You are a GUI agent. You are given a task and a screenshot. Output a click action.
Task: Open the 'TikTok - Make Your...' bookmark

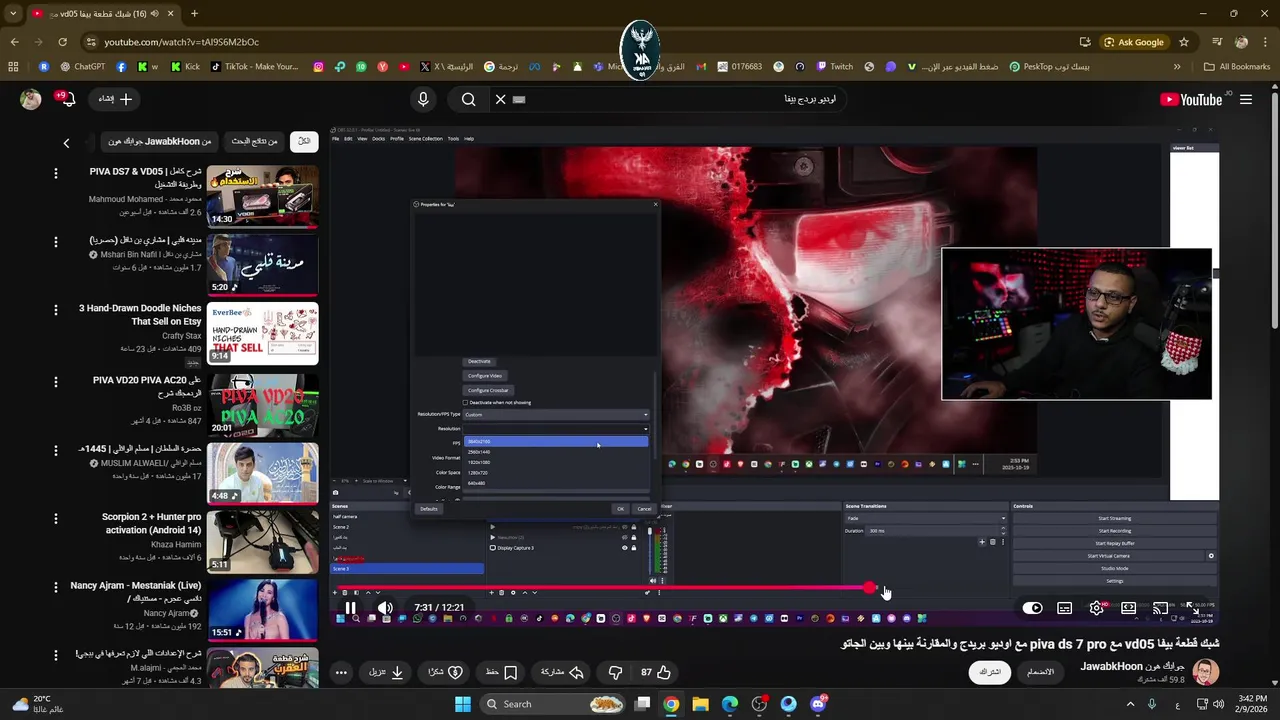click(254, 67)
